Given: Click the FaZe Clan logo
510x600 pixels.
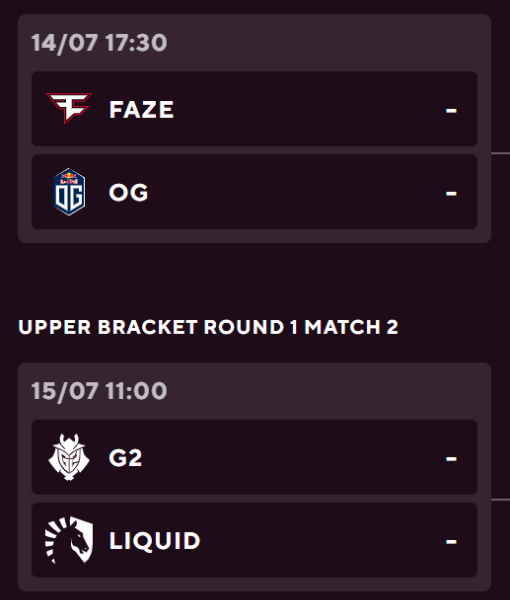Looking at the screenshot, I should coord(69,108).
